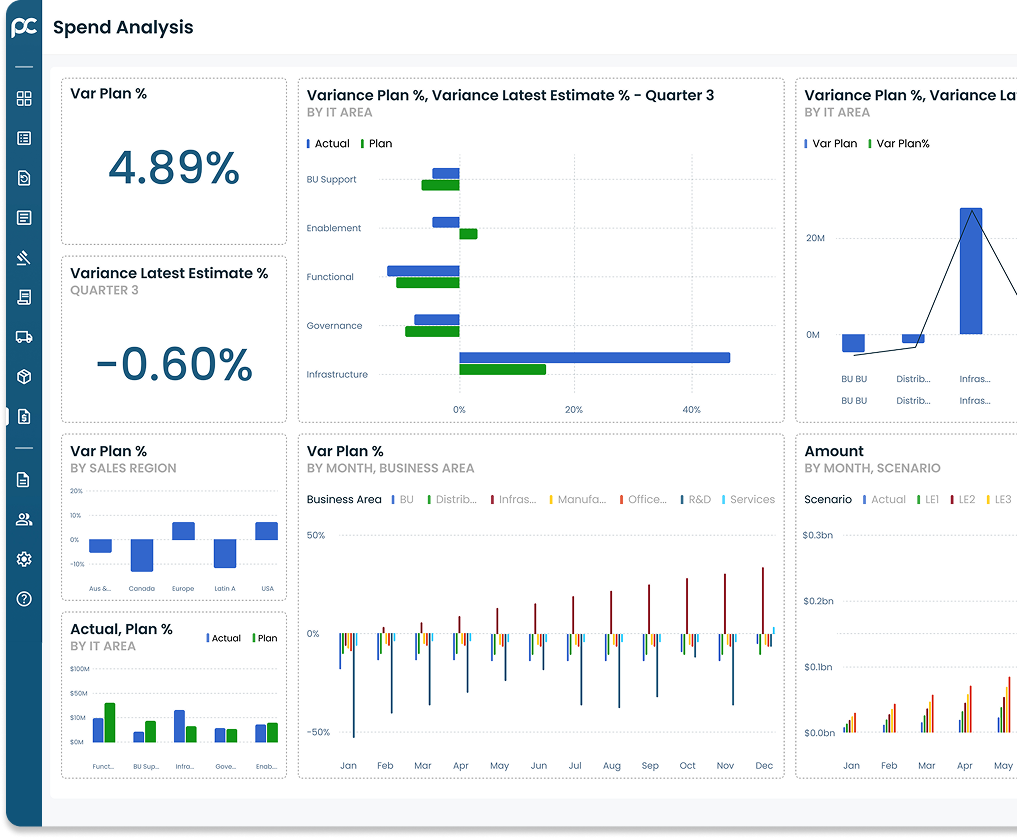Open the gavel auction icon in sidebar
1017x839 pixels.
tap(24, 258)
